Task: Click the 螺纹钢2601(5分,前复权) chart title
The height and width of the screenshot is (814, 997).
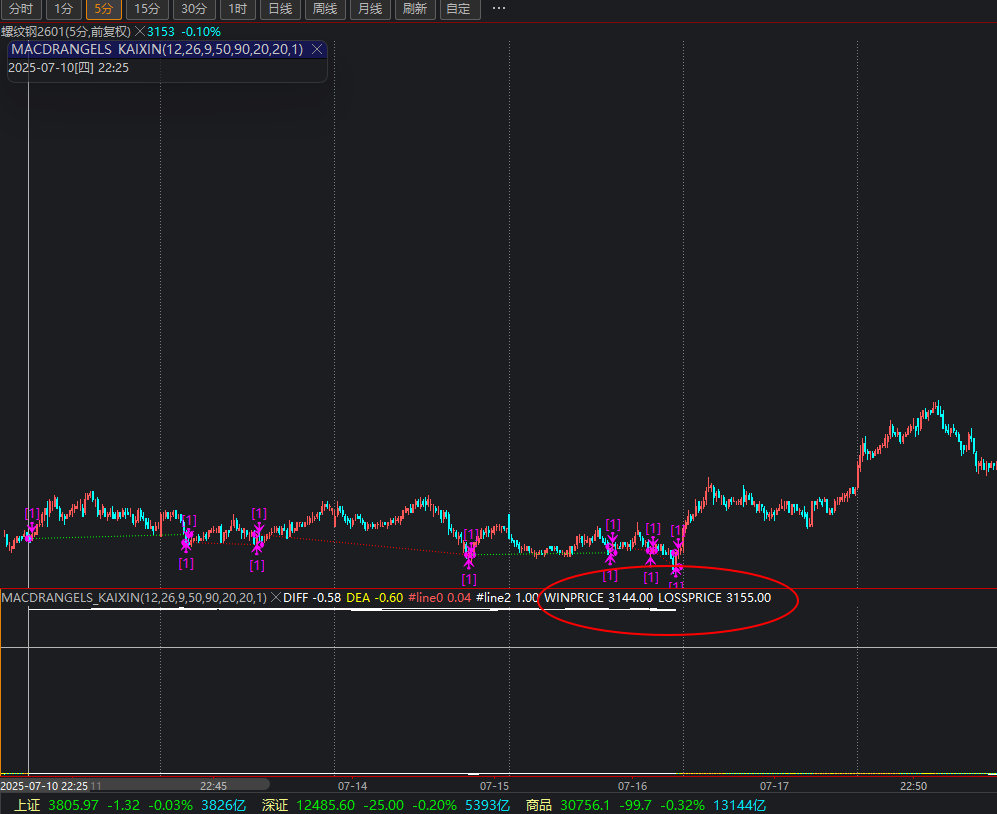Action: (x=66, y=31)
